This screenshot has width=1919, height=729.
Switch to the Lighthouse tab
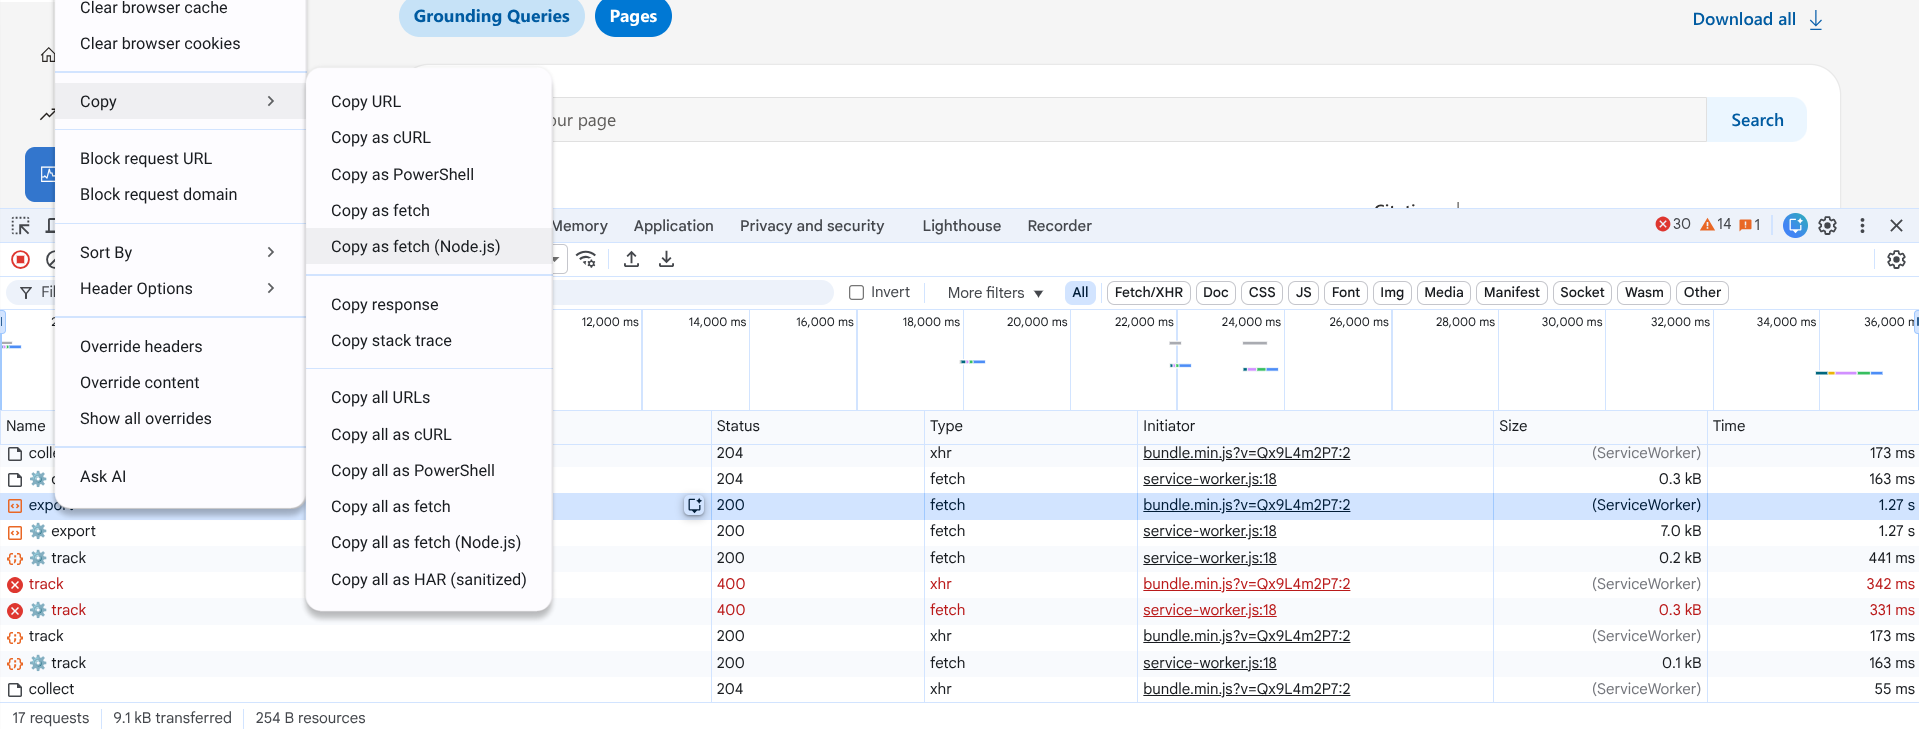click(x=961, y=226)
